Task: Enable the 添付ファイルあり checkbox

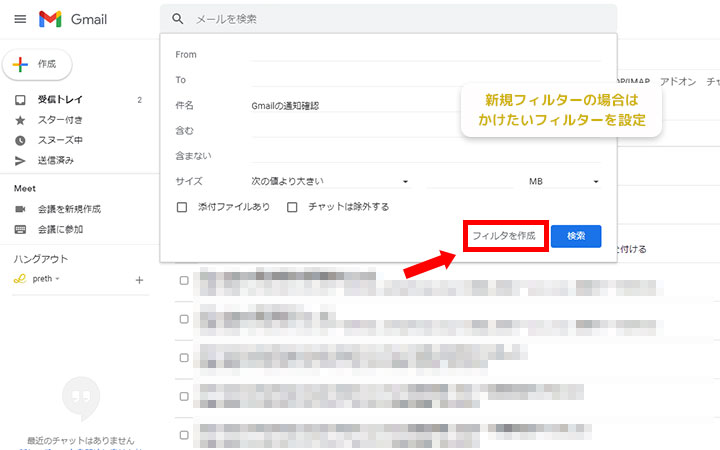Action: pos(182,207)
